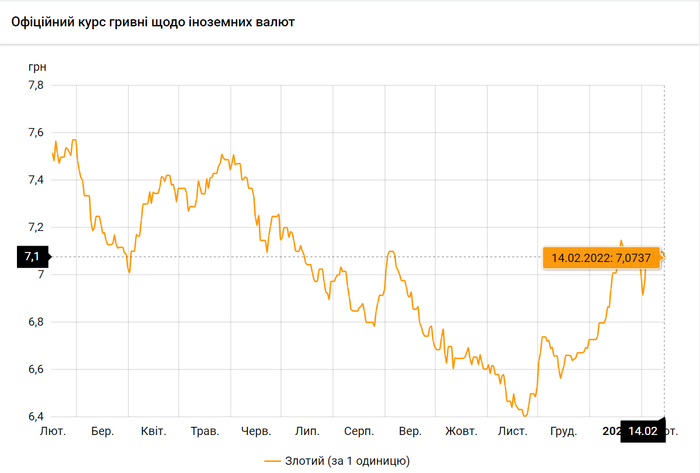Click the Лист. month label
Viewport: 700px width, 473px height.
pos(513,432)
